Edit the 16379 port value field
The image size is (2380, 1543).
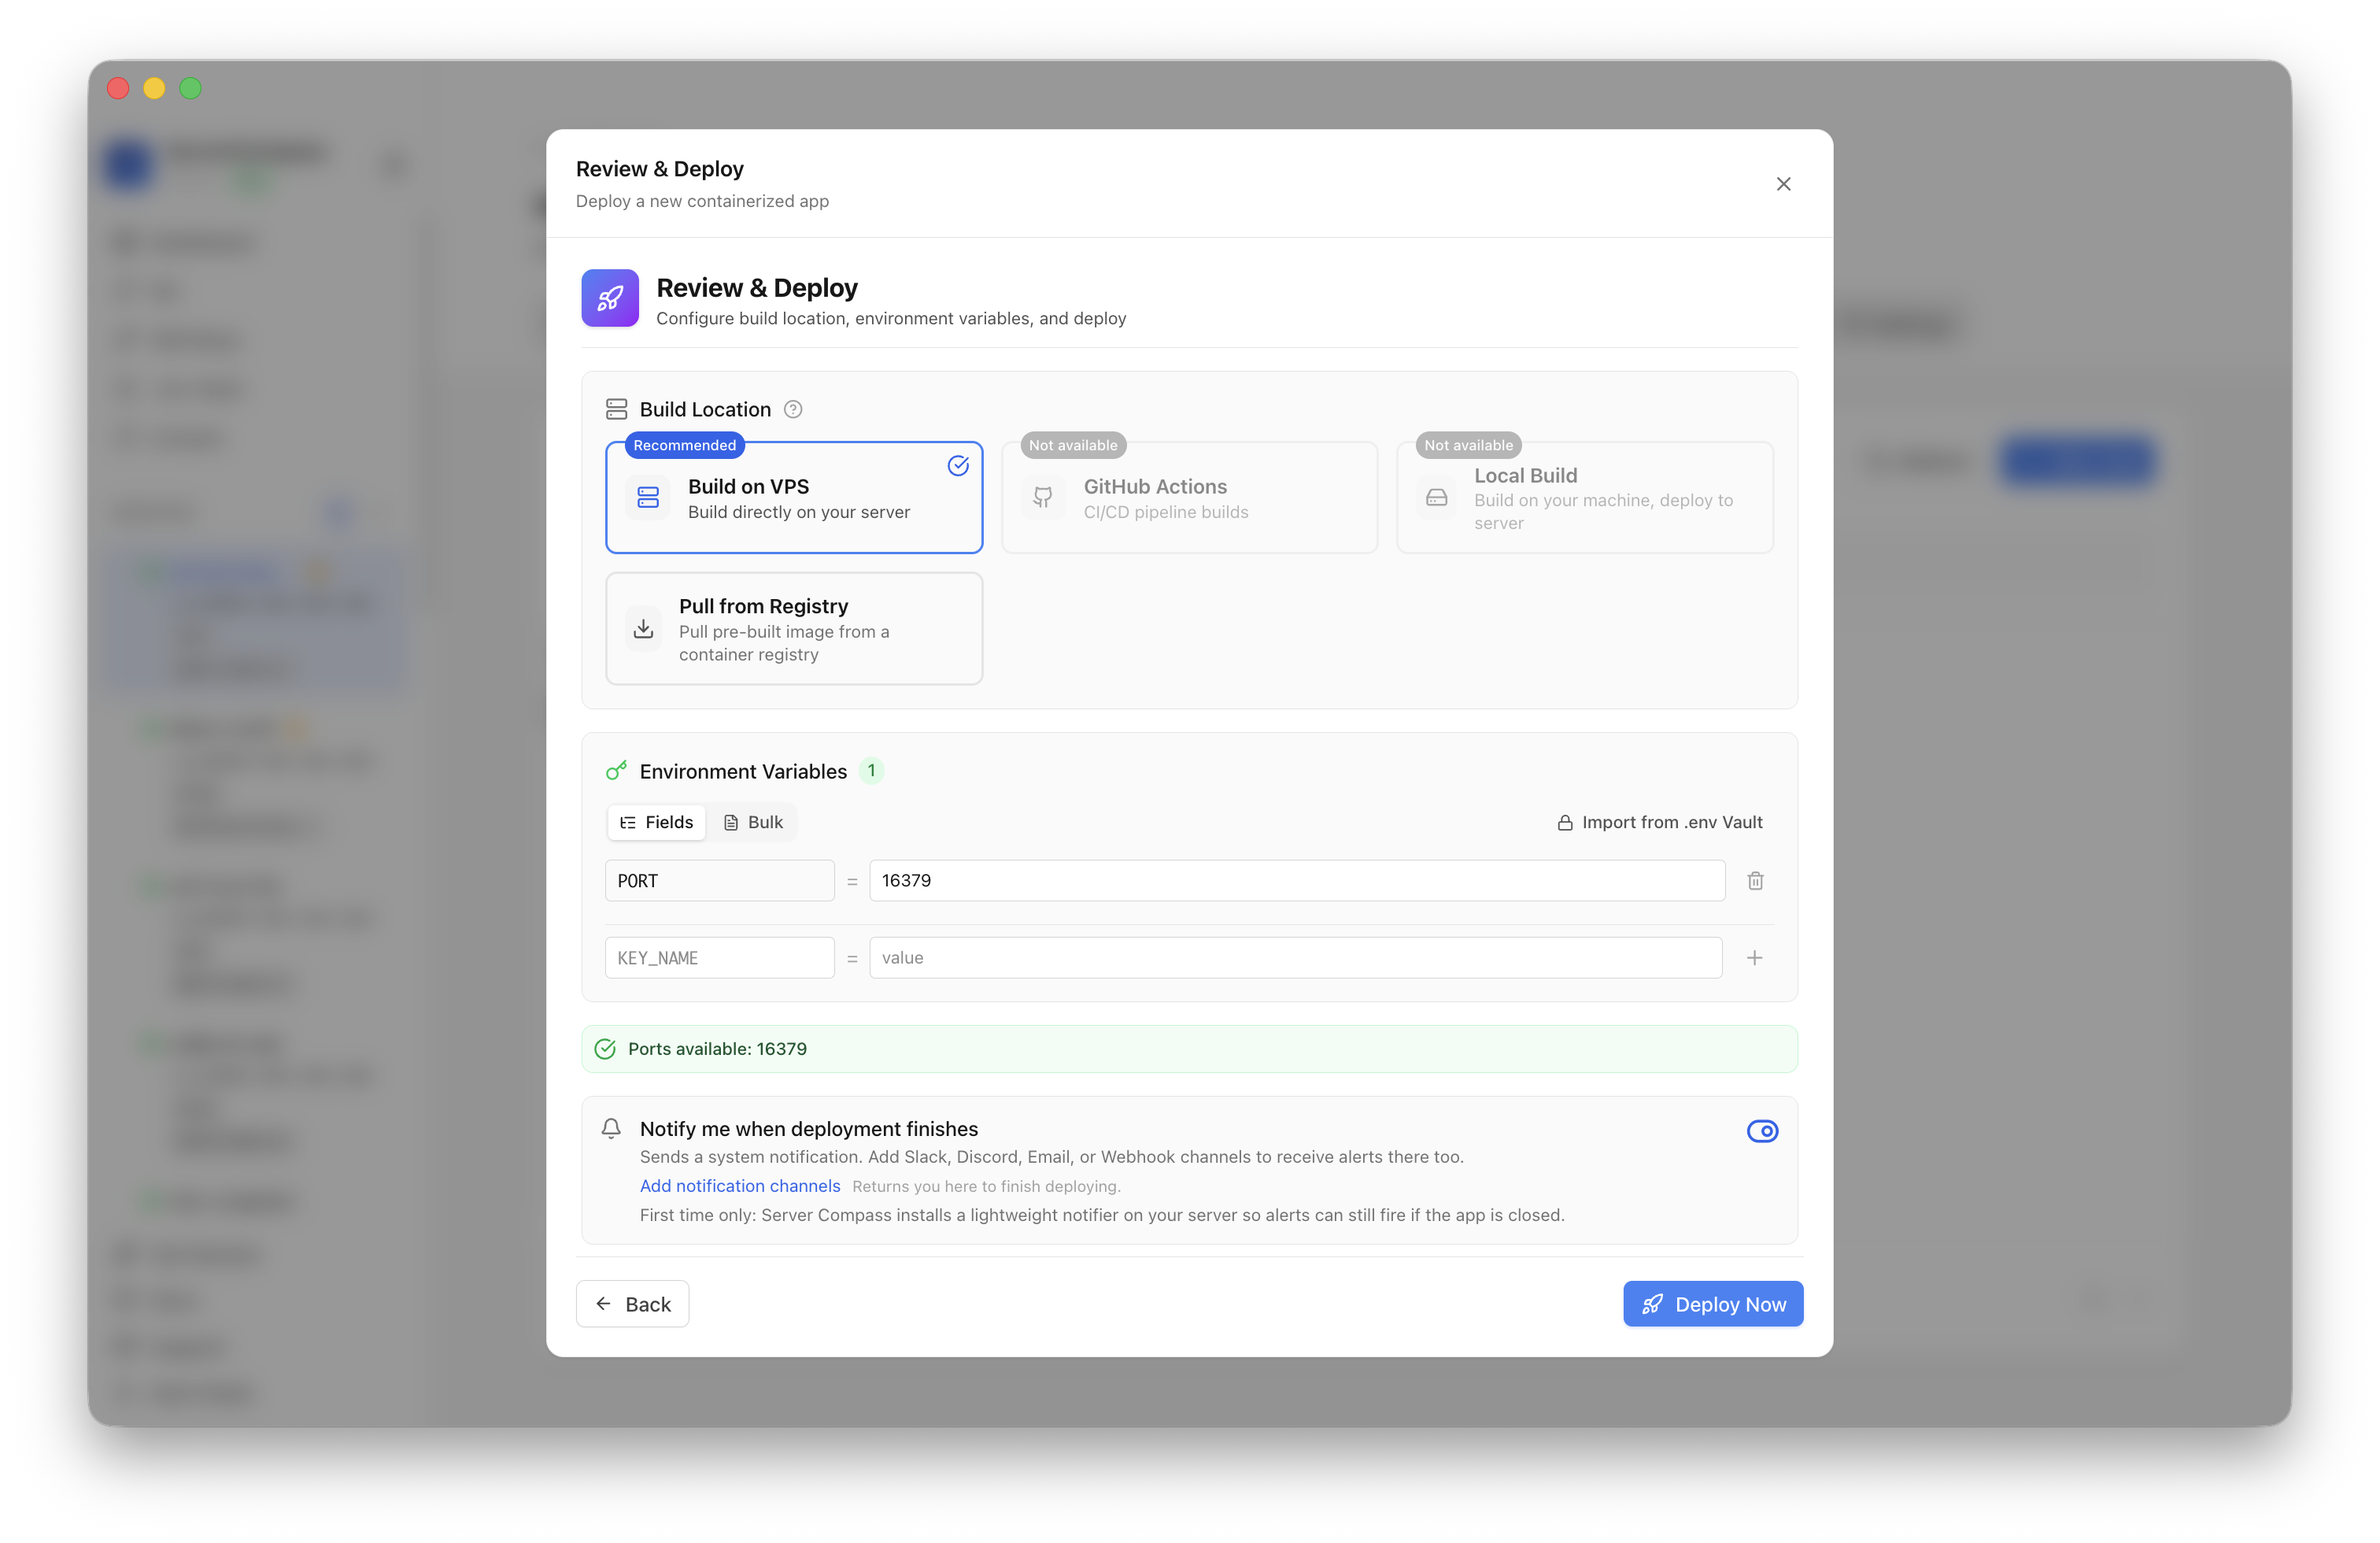point(1297,880)
